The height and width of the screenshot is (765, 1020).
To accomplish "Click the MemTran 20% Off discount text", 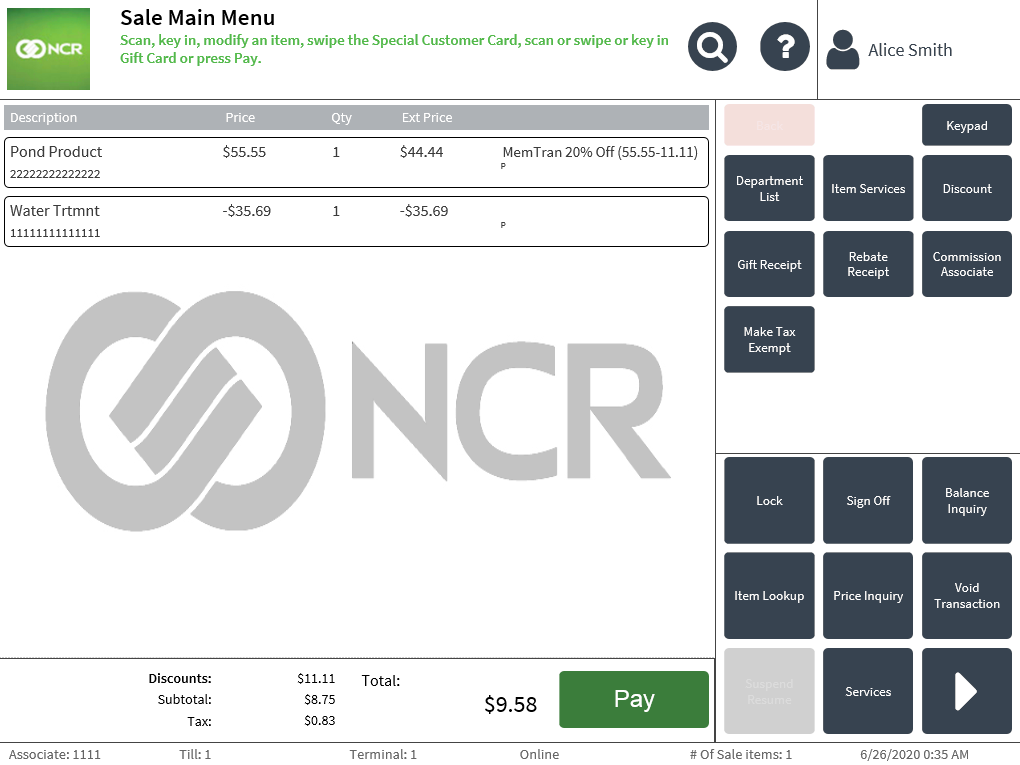I will 600,152.
